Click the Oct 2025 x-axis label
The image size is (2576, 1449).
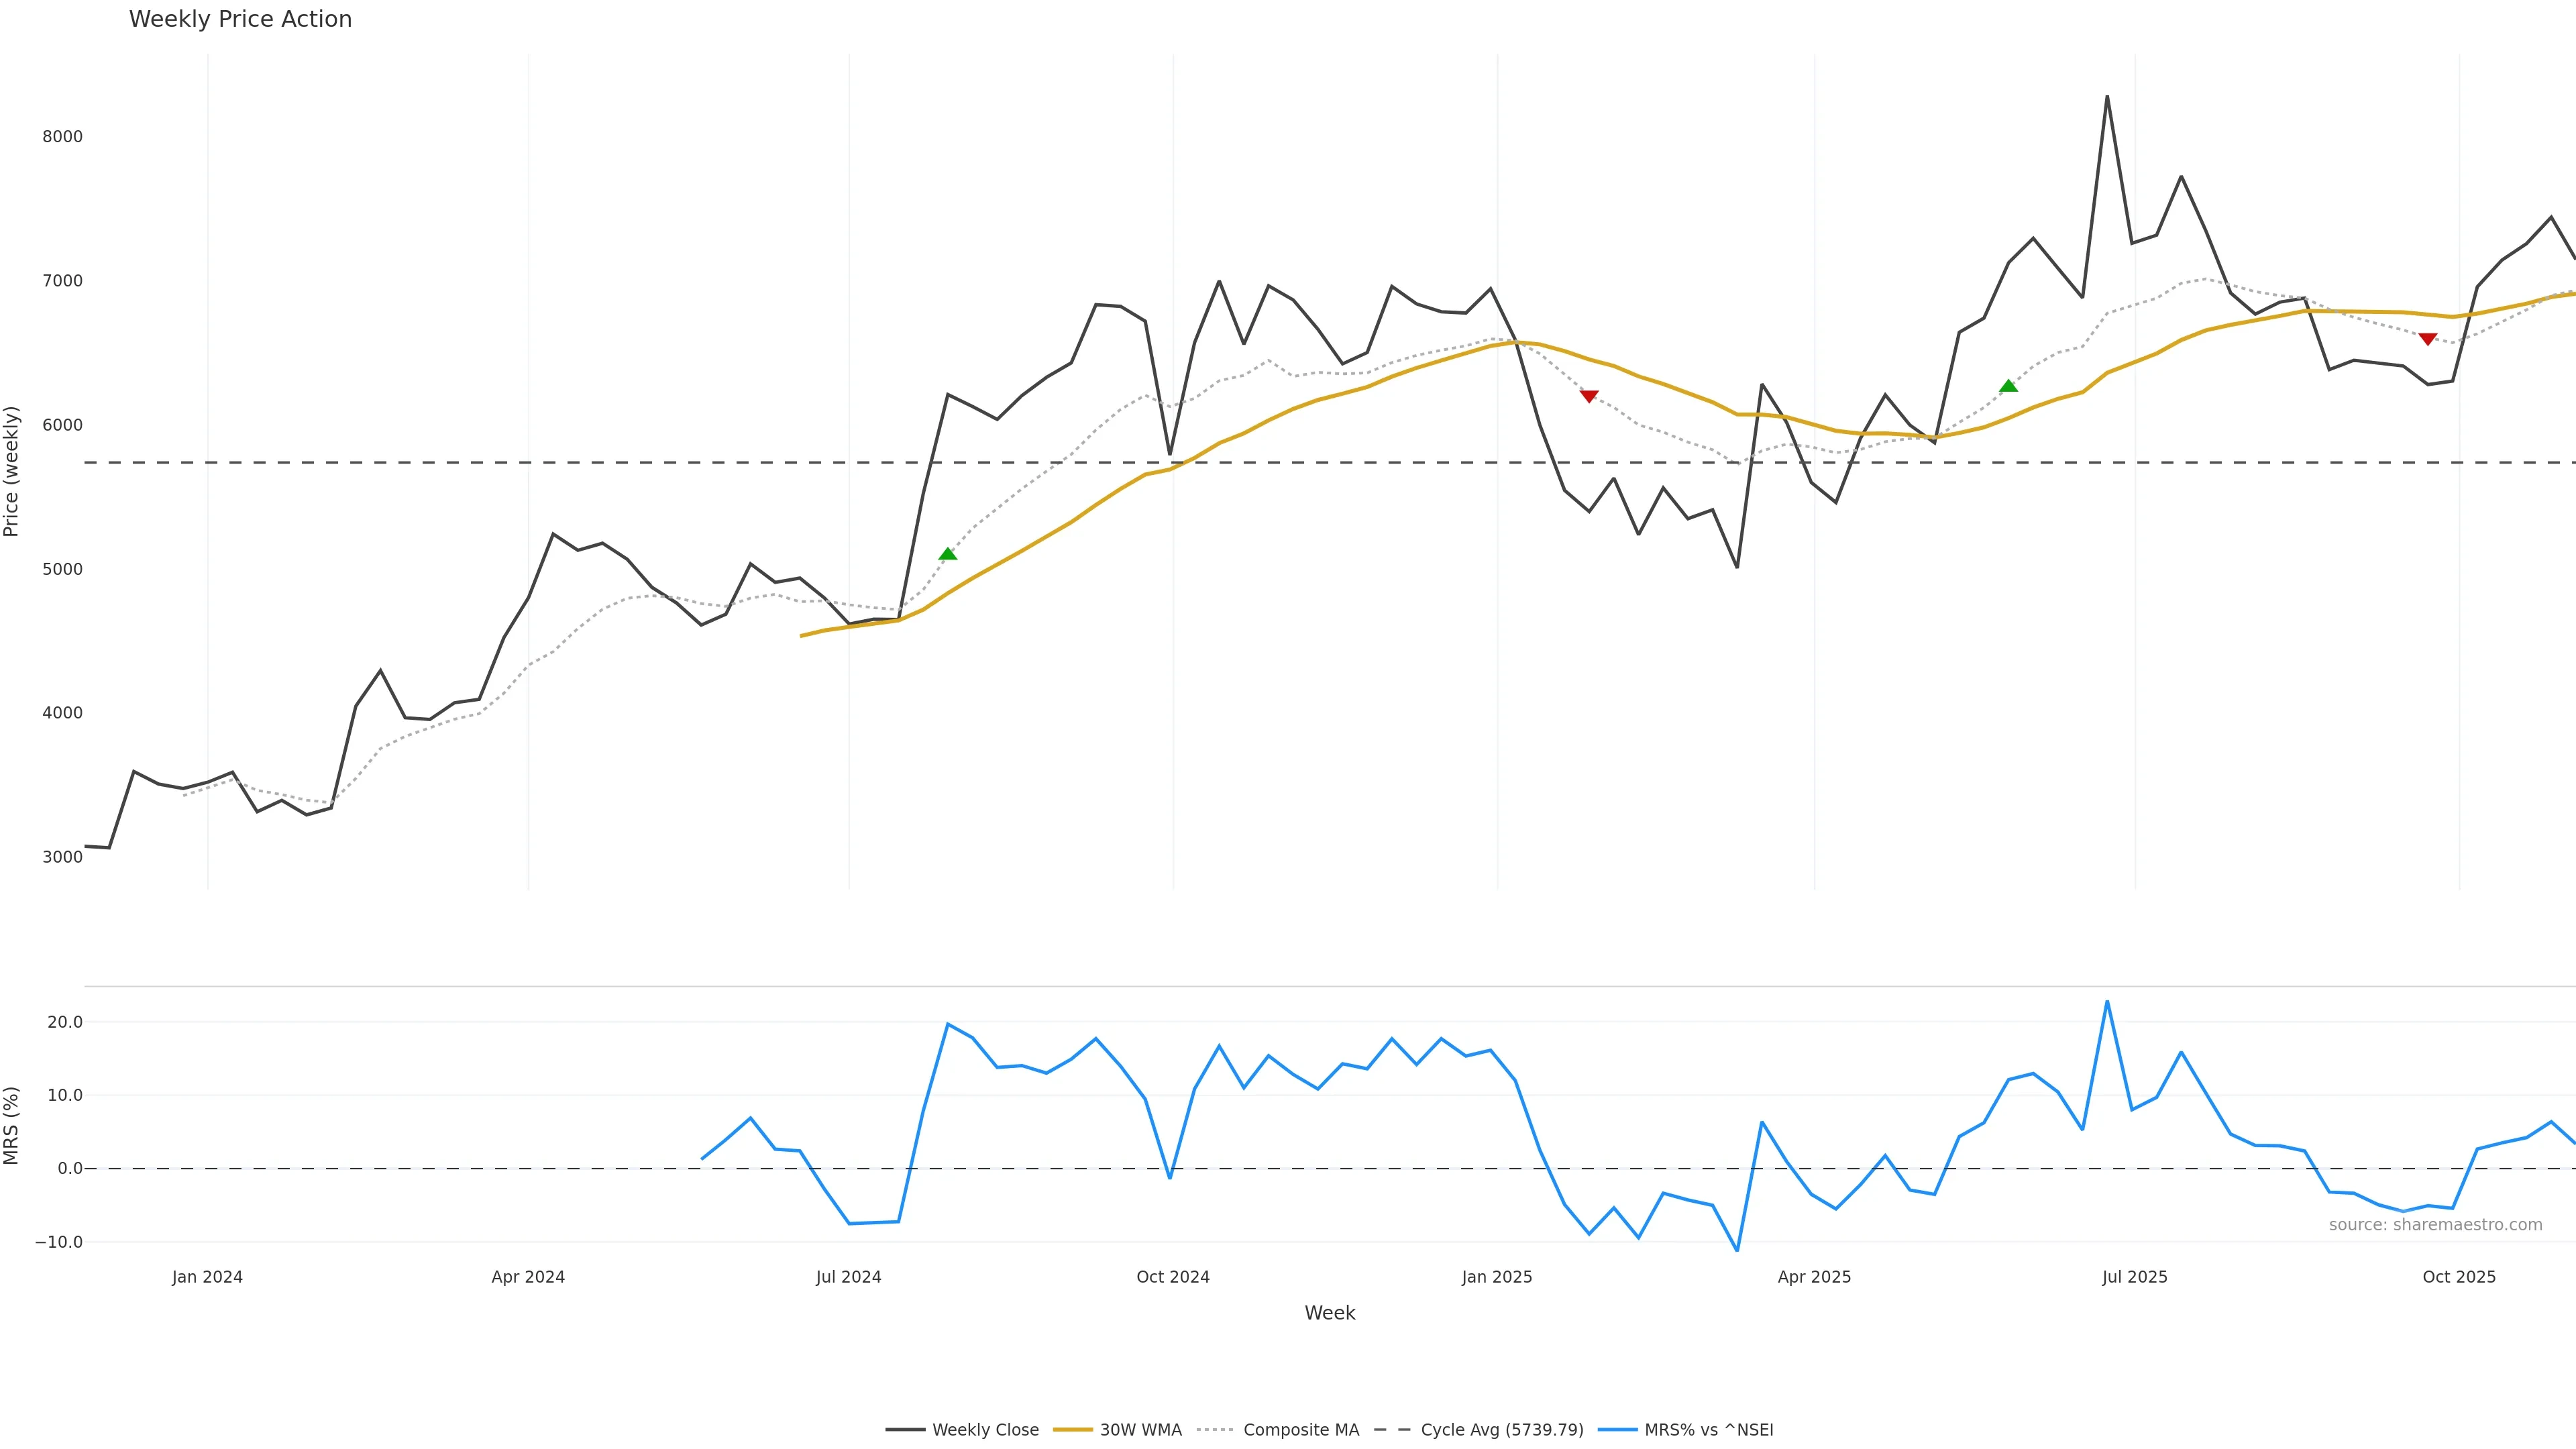[x=2459, y=1277]
